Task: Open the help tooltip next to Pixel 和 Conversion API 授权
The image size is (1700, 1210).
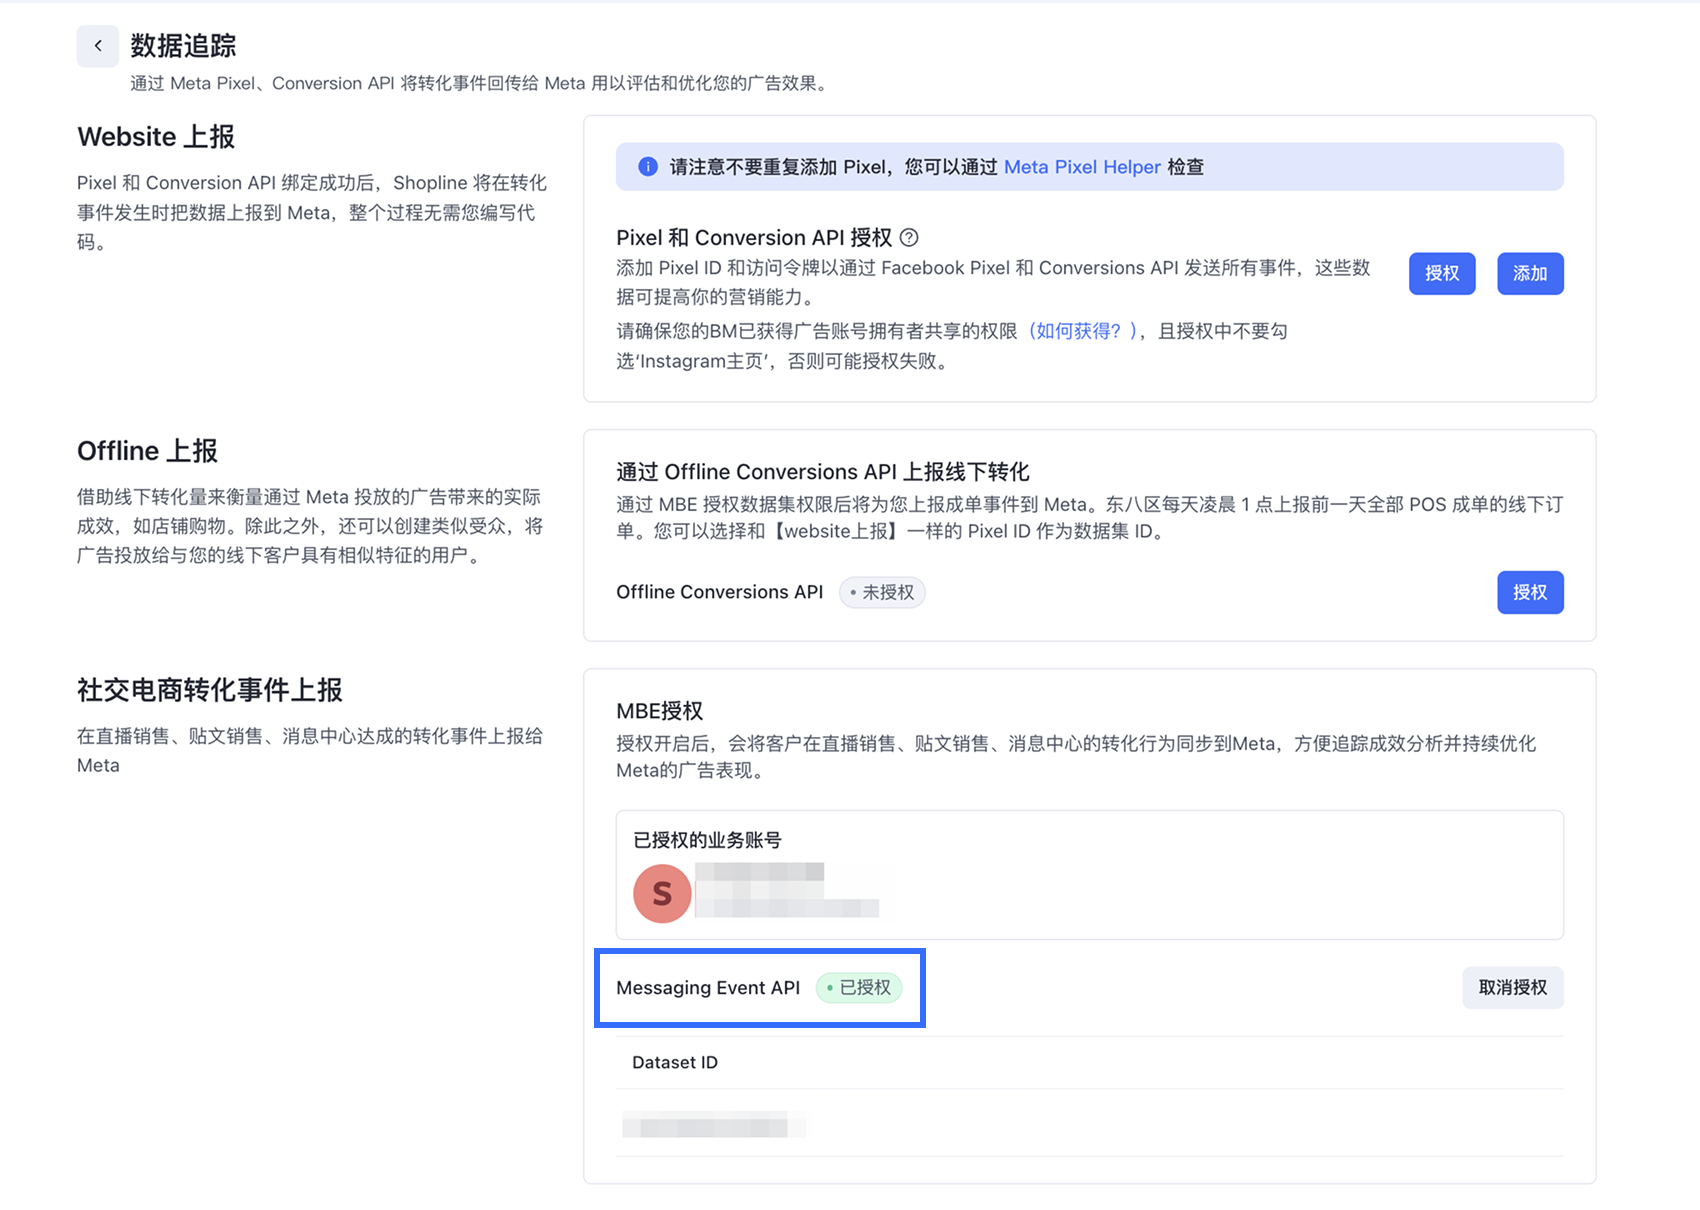Action: click(x=909, y=238)
